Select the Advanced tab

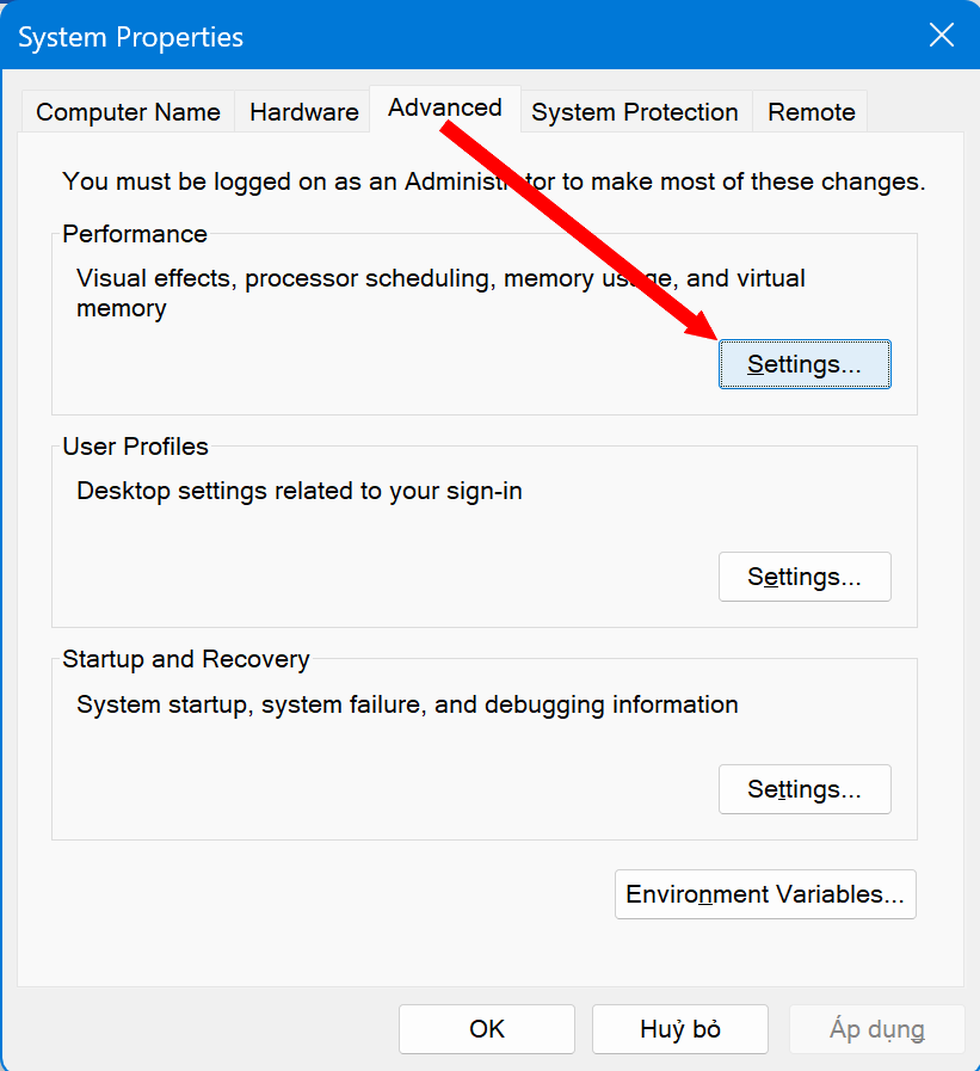click(445, 108)
